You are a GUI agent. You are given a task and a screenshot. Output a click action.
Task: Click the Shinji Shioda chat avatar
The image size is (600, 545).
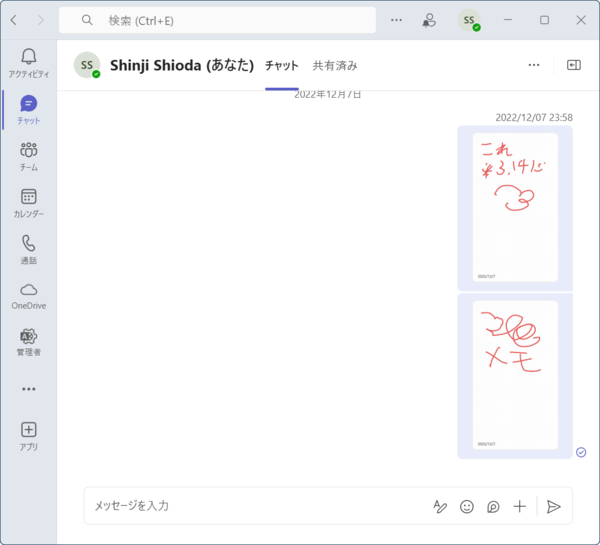[x=87, y=65]
